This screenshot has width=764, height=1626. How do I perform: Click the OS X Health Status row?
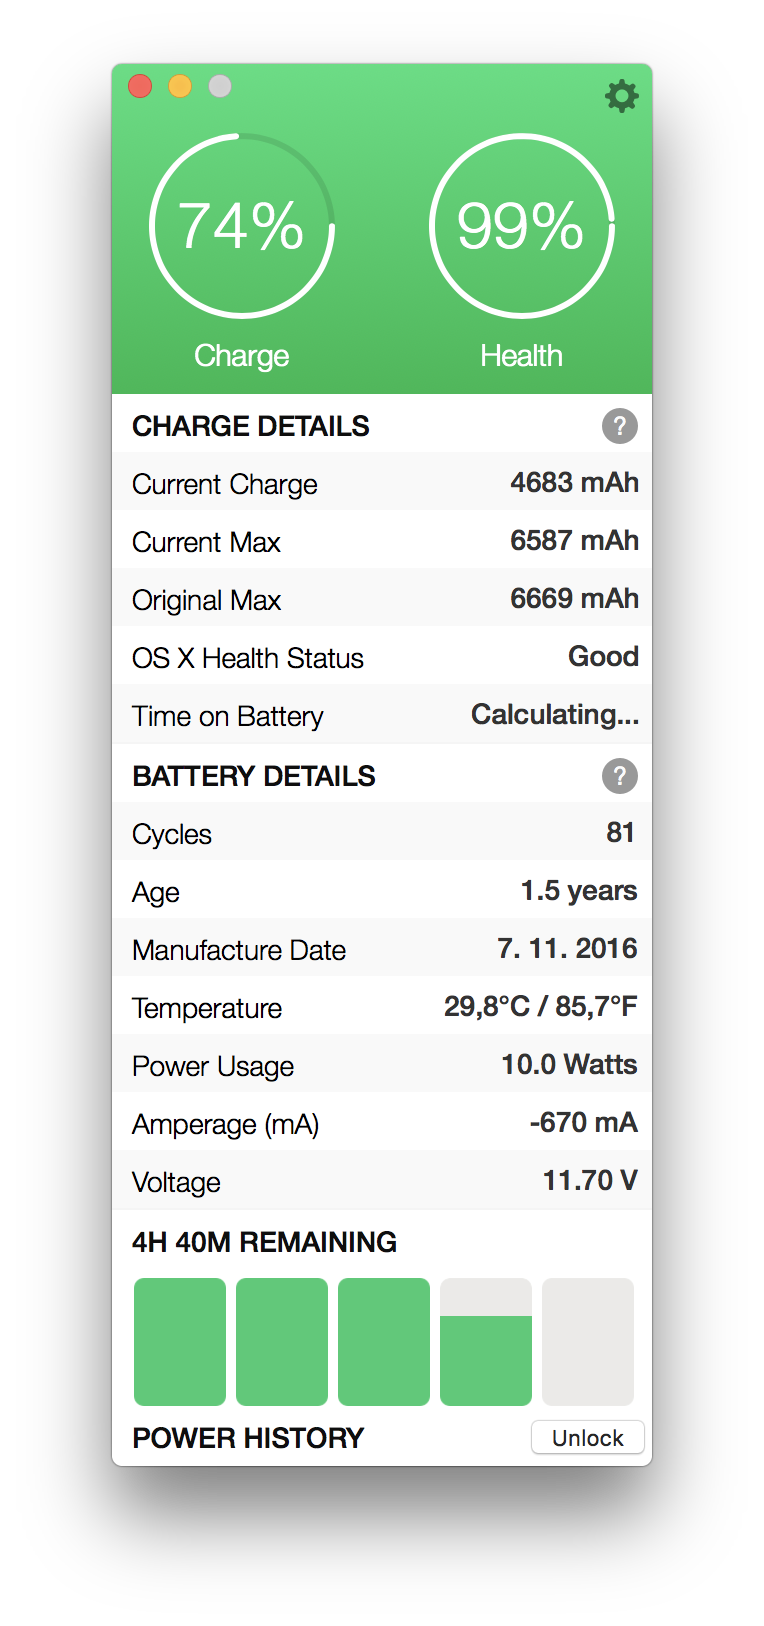click(x=382, y=657)
